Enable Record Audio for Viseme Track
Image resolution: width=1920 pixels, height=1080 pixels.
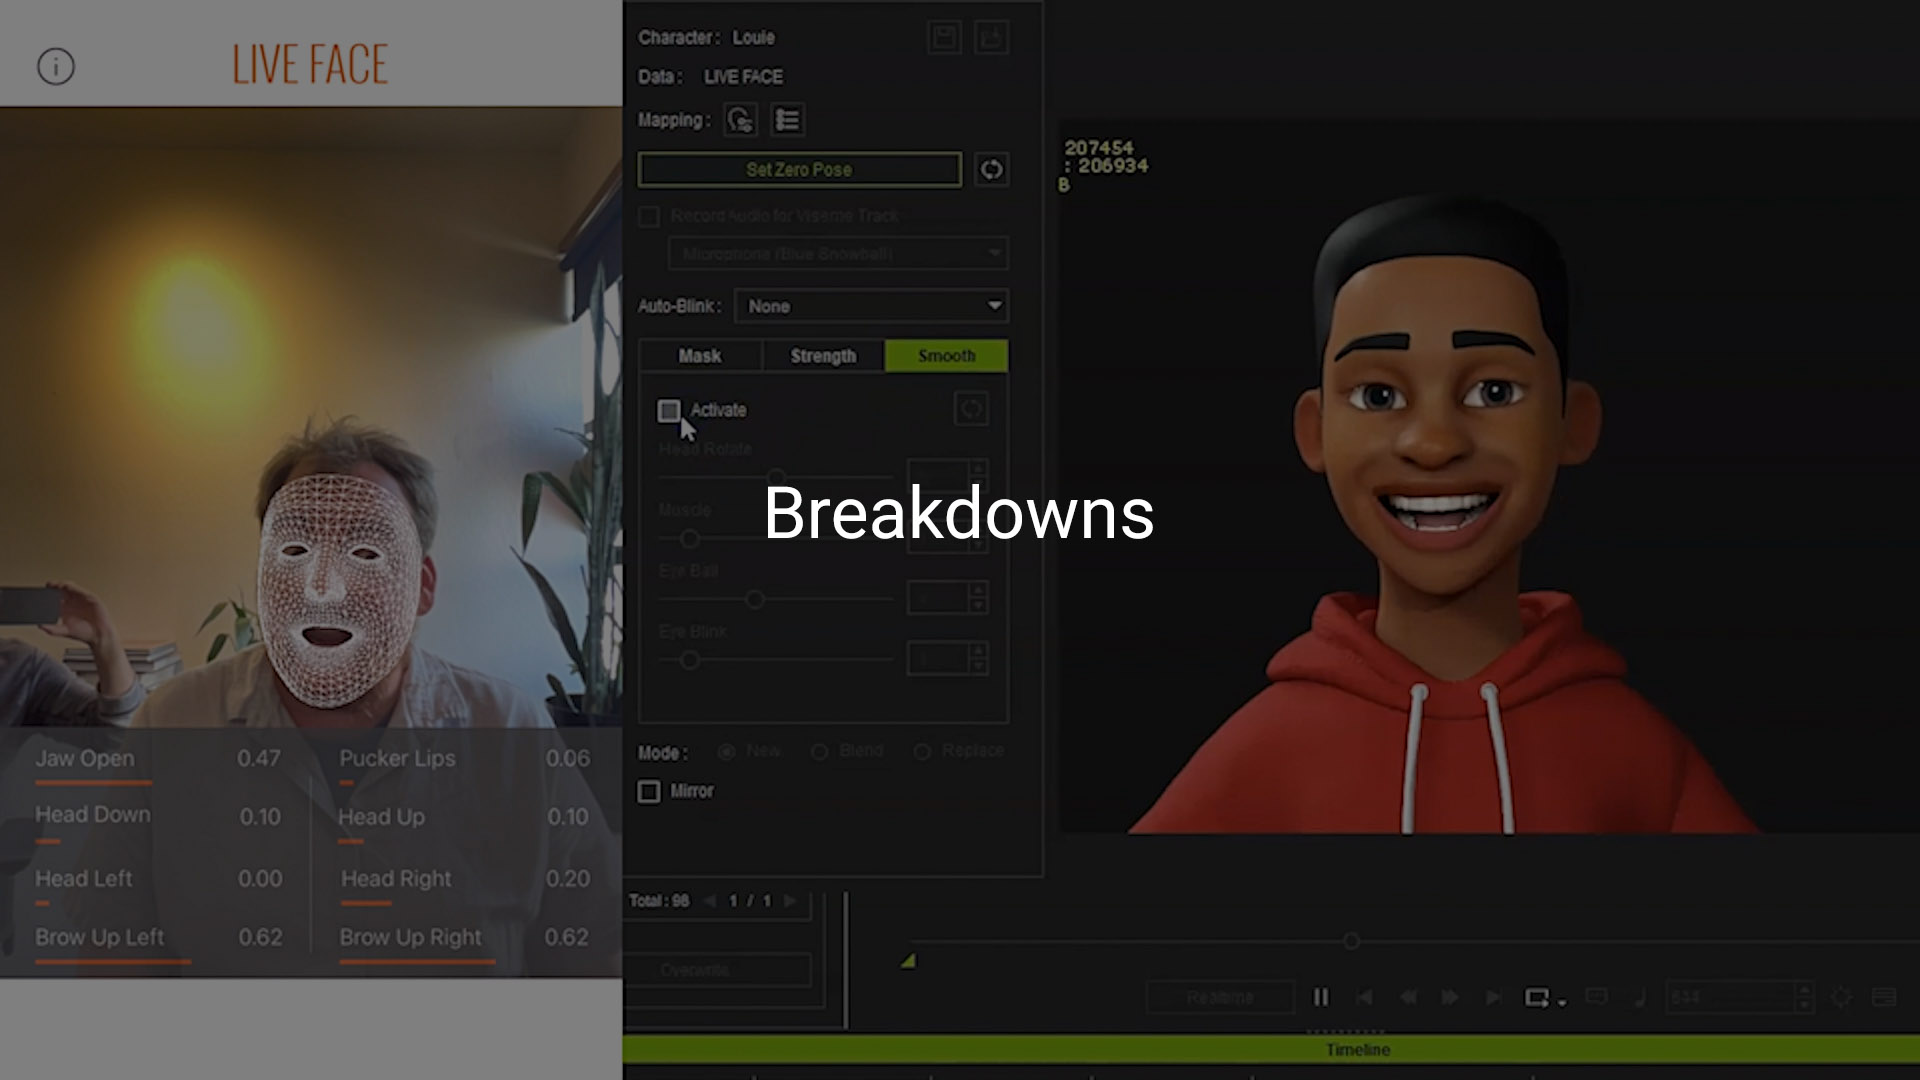pos(649,216)
